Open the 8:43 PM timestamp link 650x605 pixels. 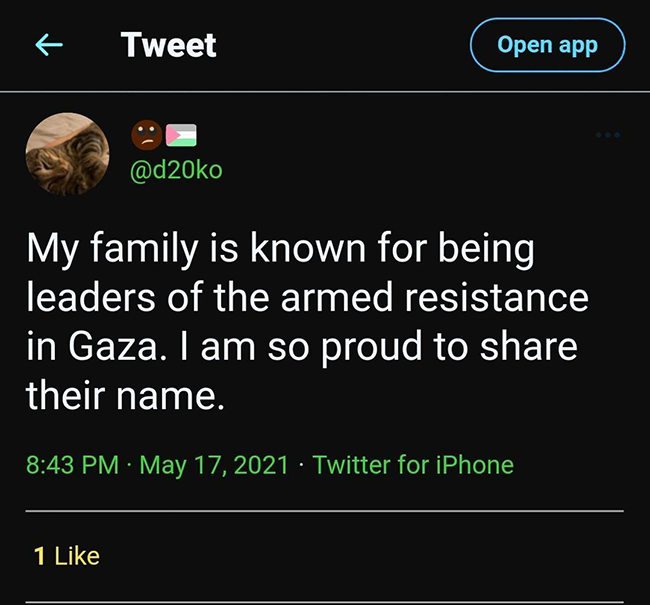pos(73,464)
